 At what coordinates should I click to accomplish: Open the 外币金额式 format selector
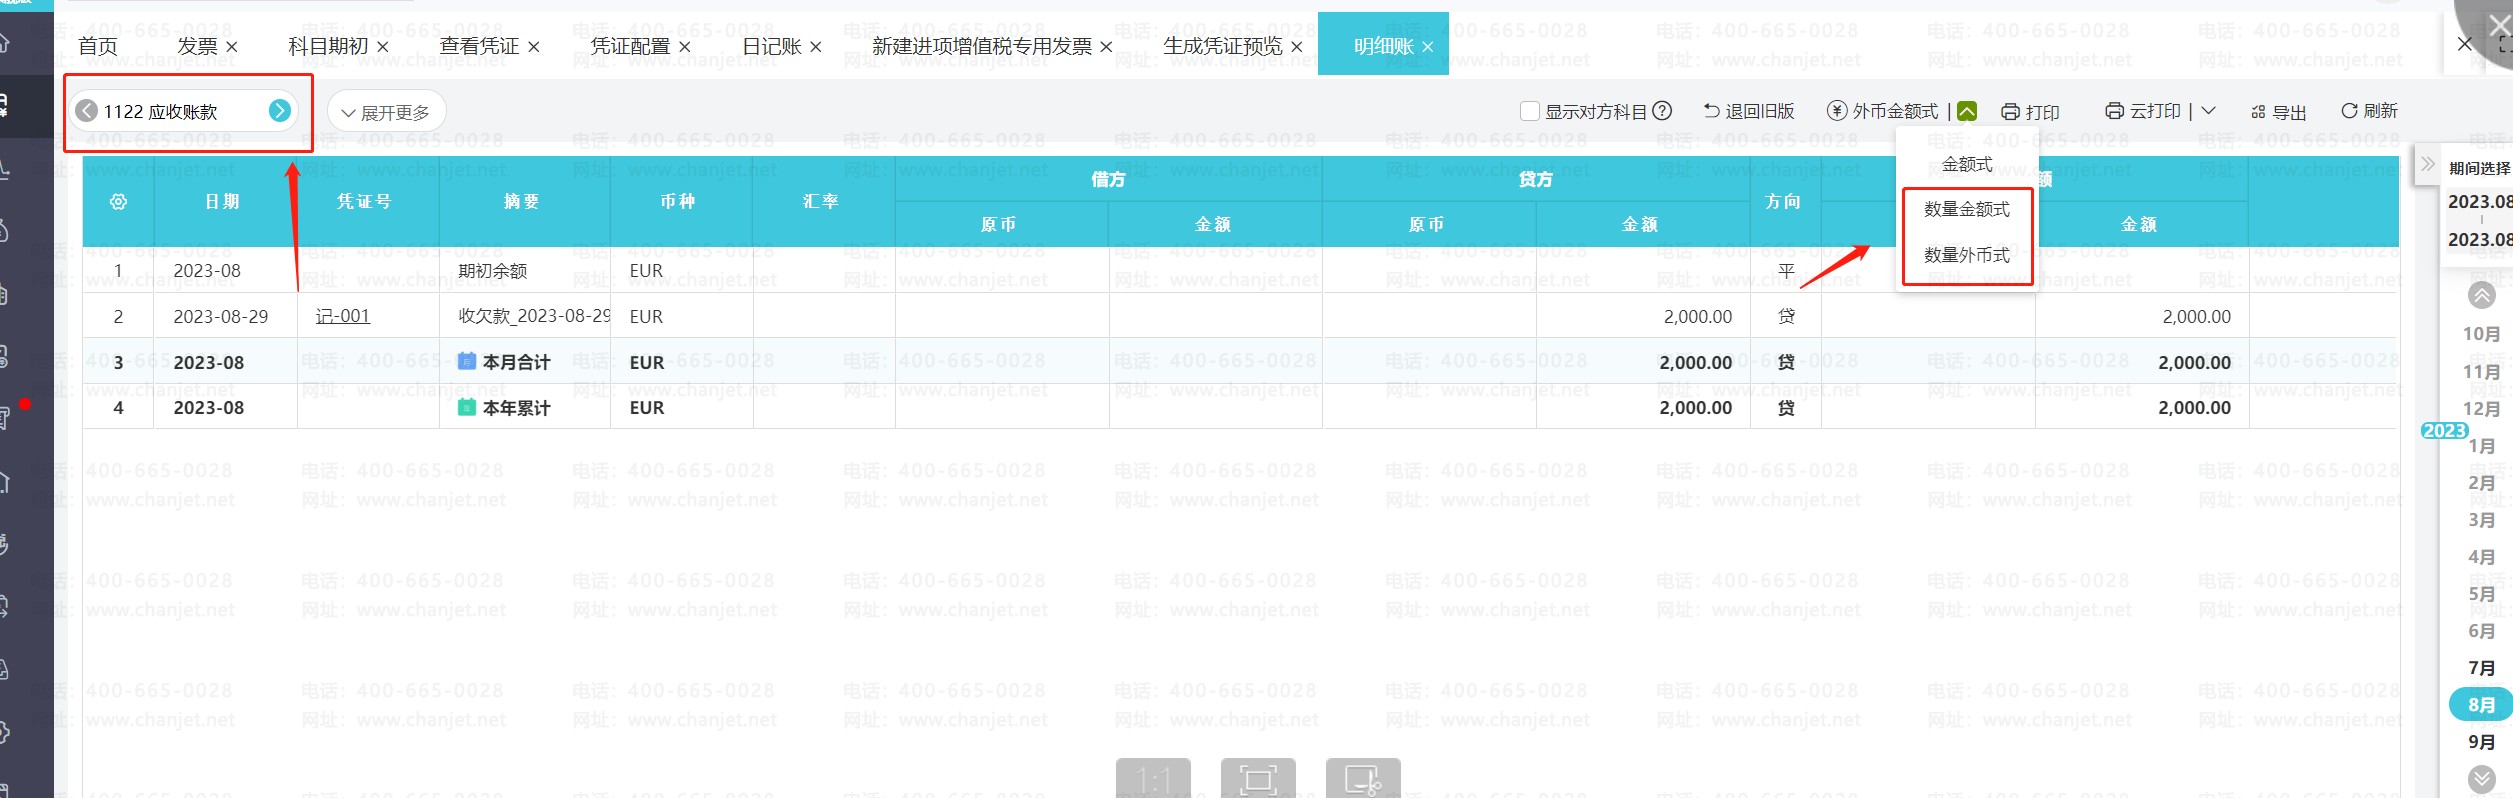tap(1883, 111)
